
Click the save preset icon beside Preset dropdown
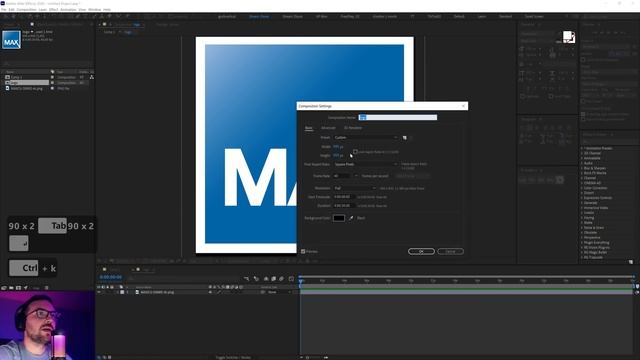coord(404,138)
